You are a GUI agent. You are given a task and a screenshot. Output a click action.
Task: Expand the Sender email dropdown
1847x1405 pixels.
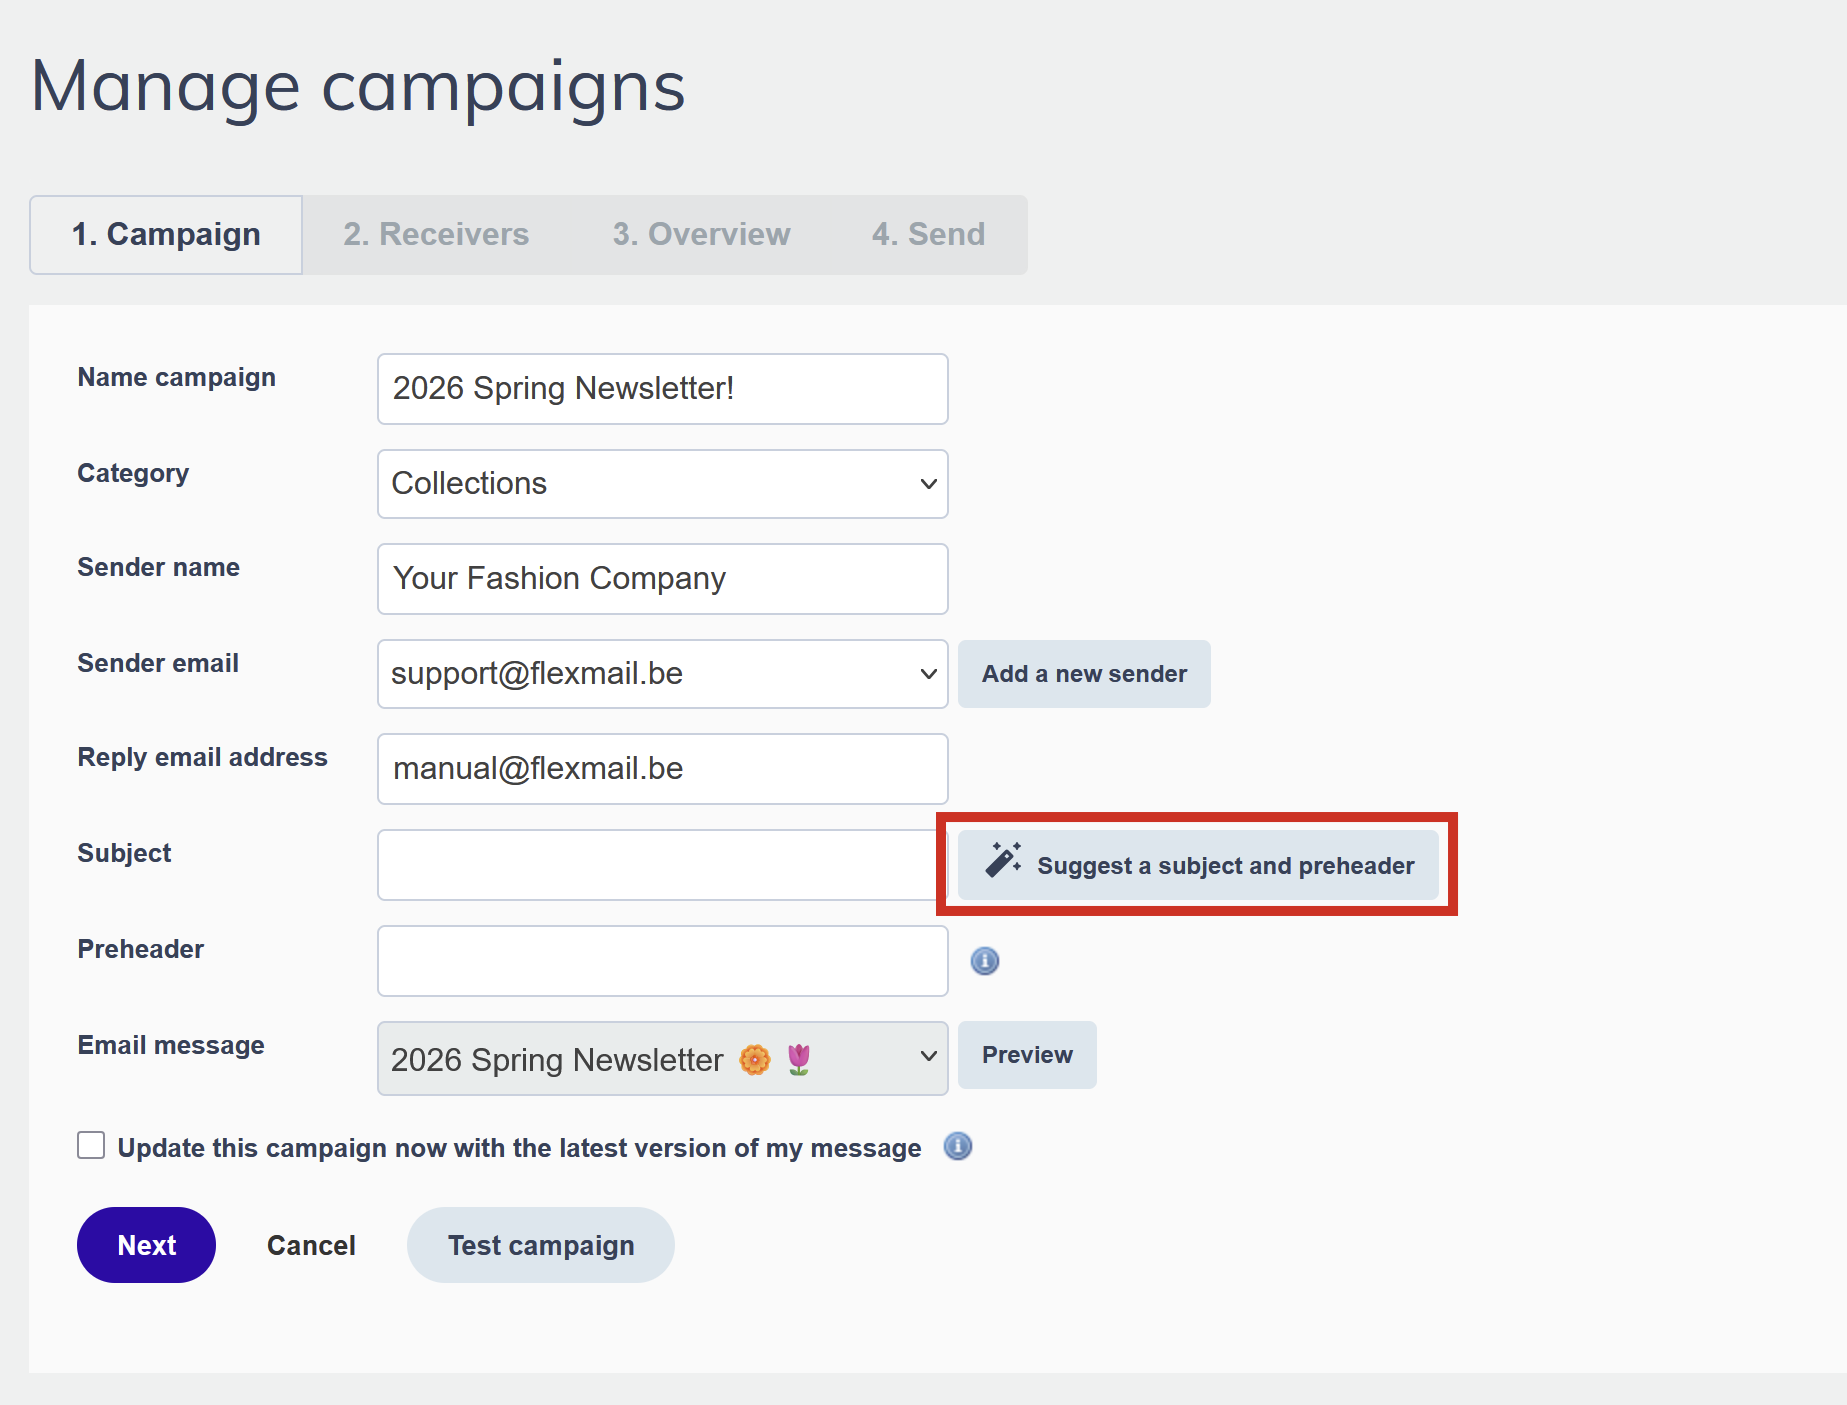[x=662, y=674]
